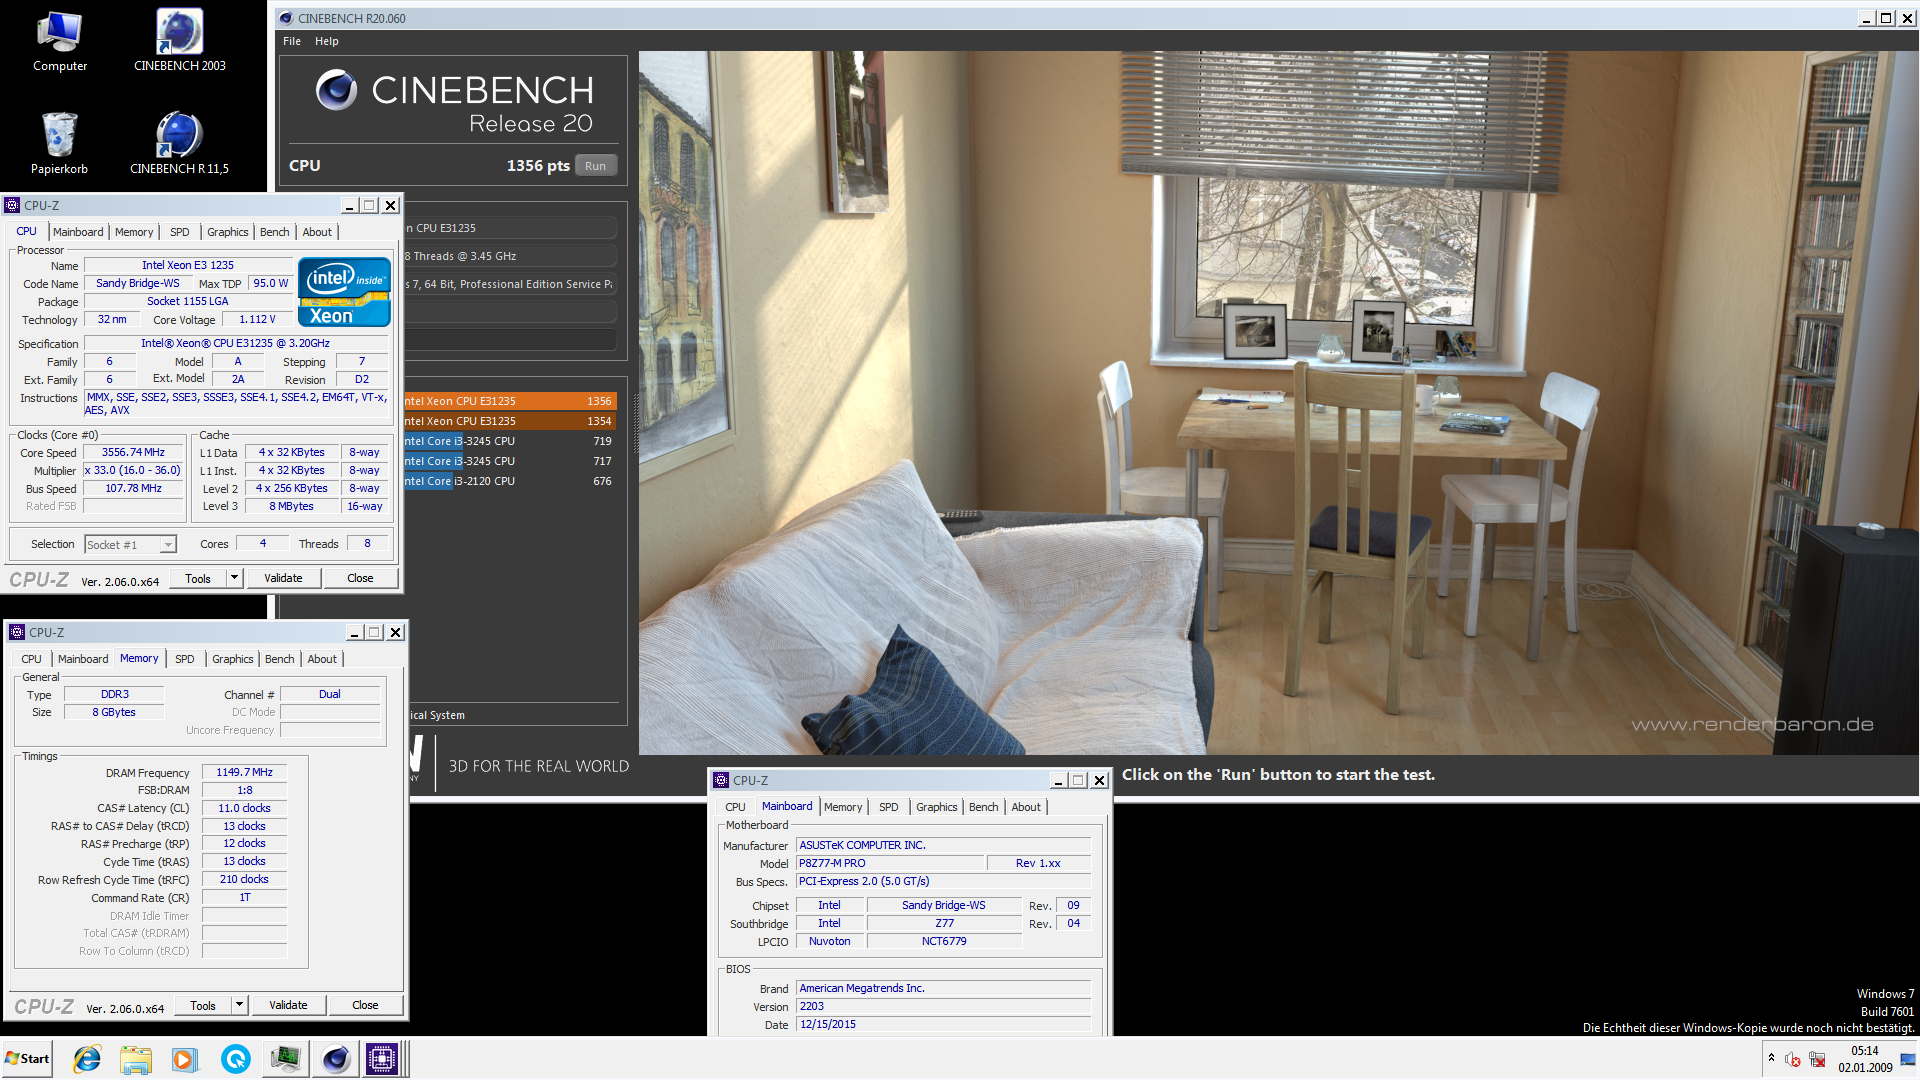Select the i3-2120 ranking row scoring 676
This screenshot has width=1920, height=1080.
(x=509, y=481)
